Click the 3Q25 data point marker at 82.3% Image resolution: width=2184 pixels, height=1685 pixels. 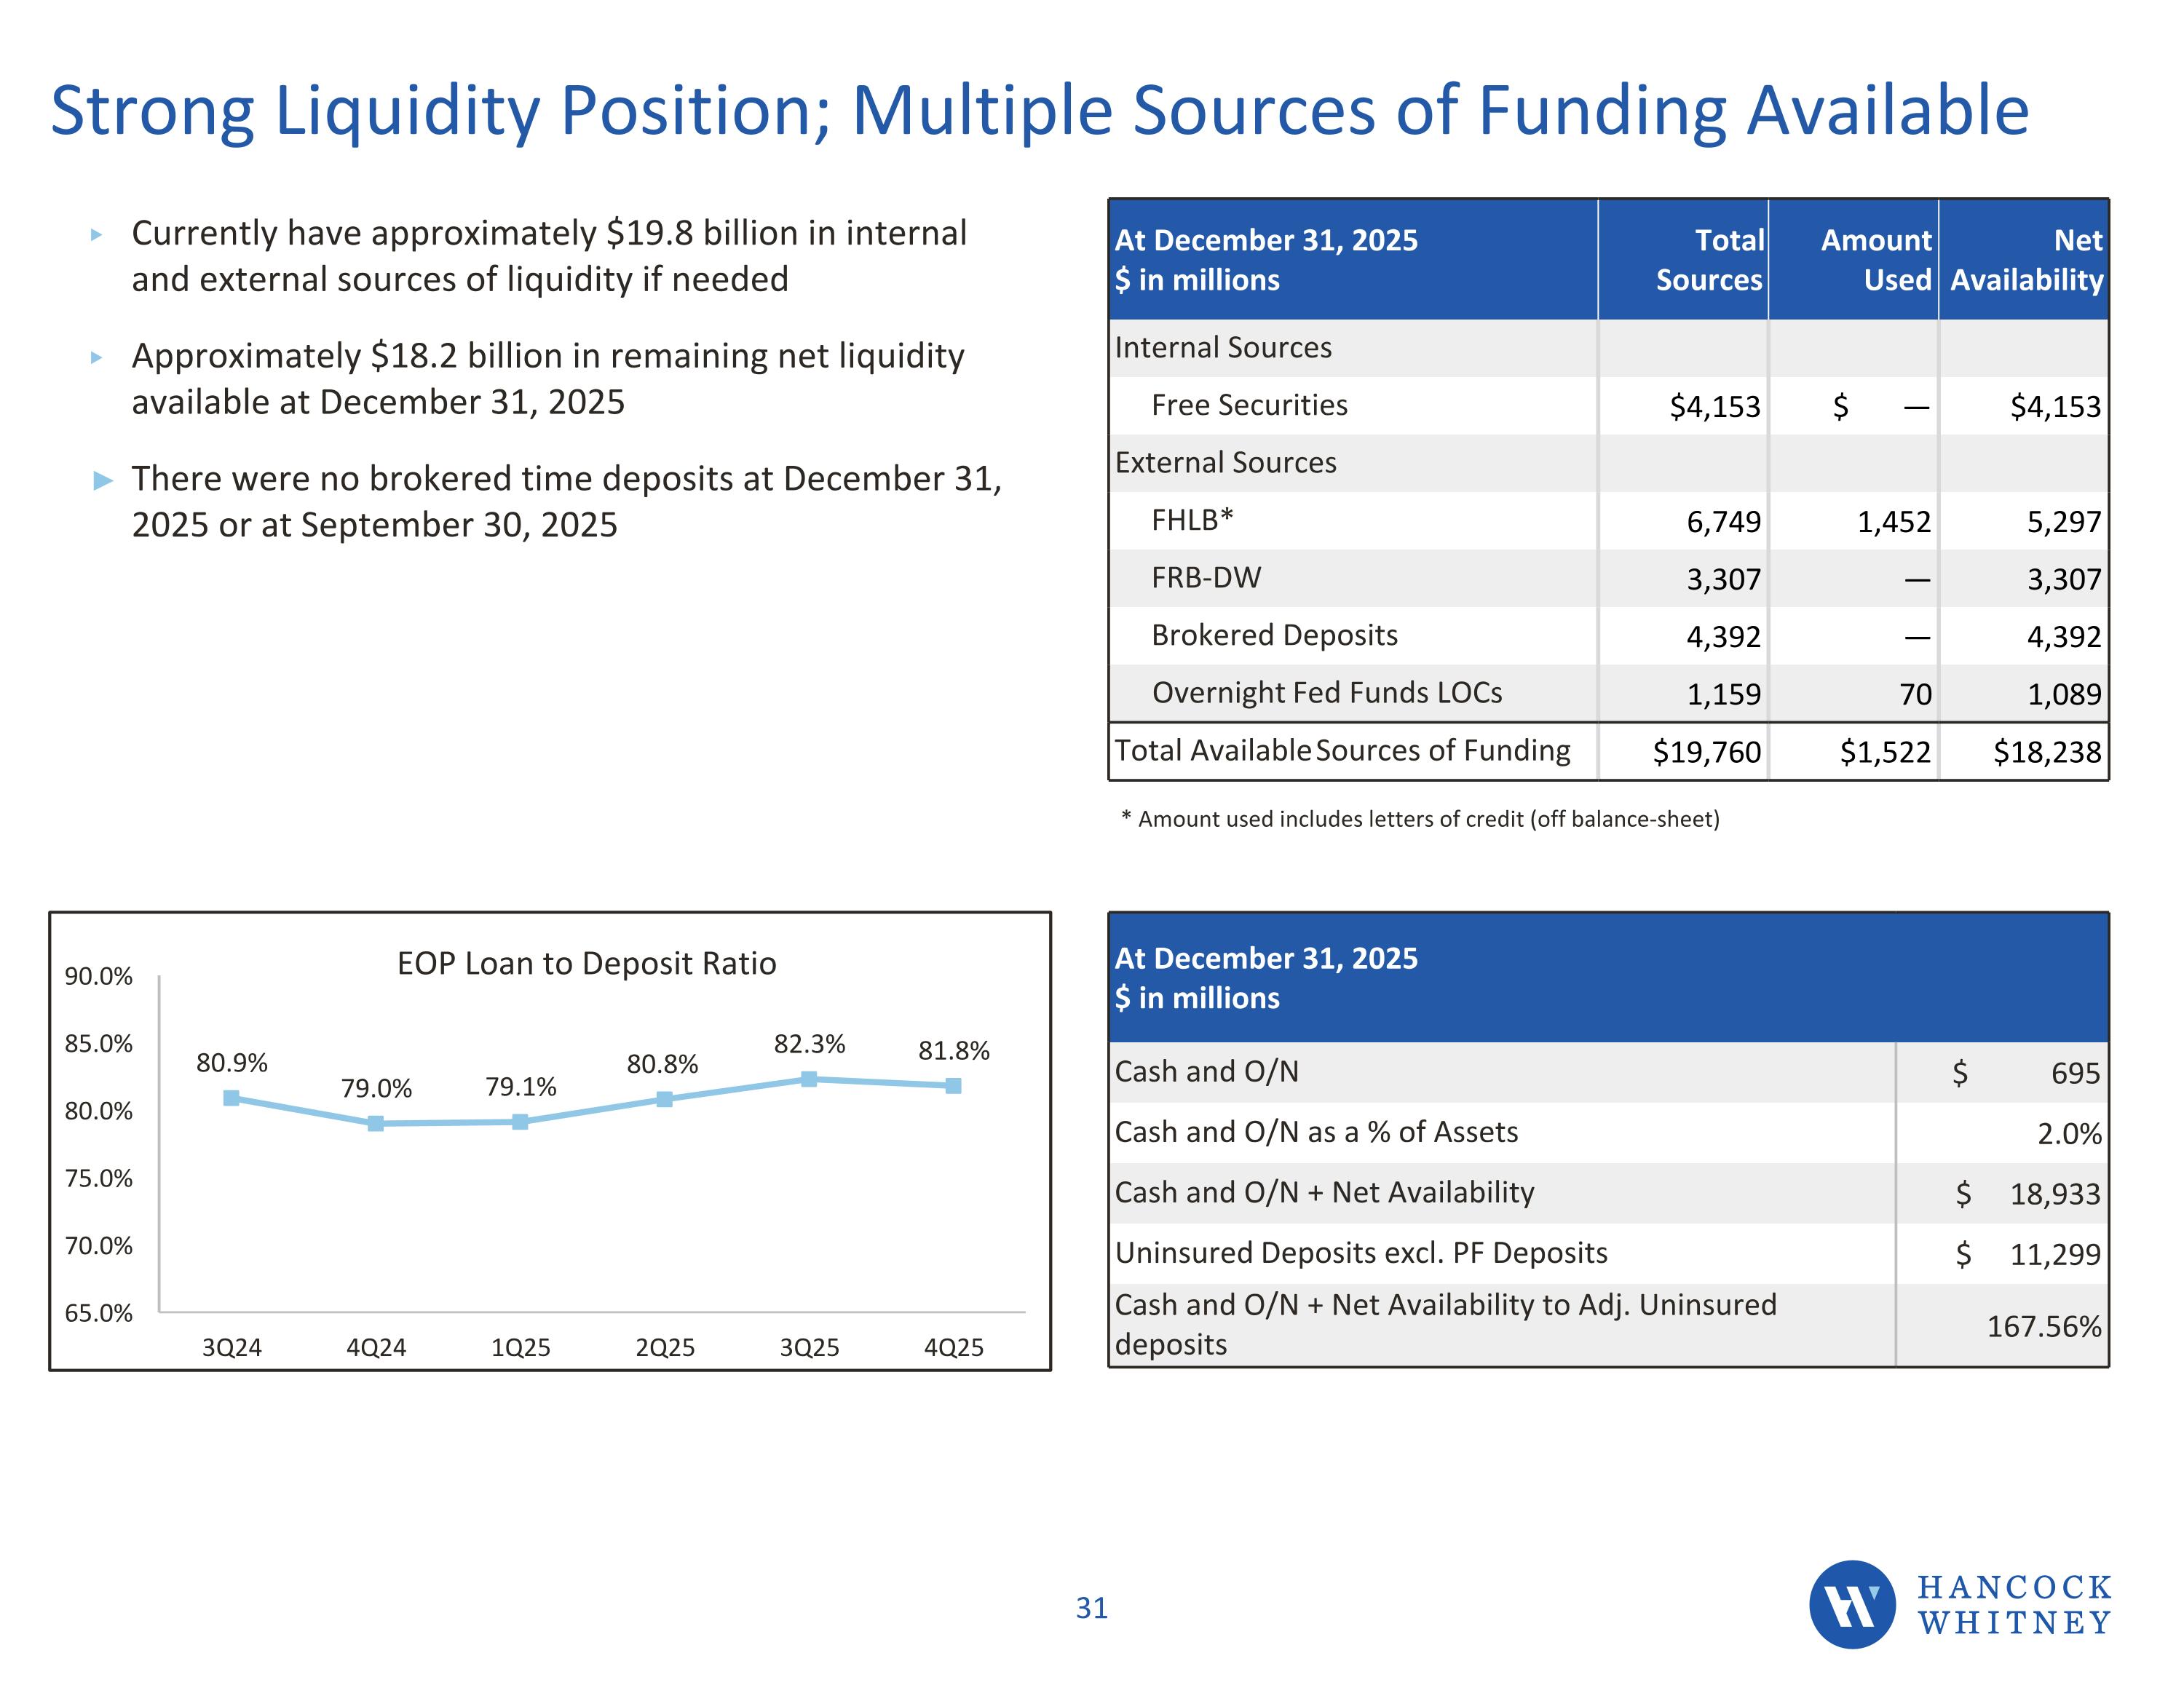tap(809, 1079)
